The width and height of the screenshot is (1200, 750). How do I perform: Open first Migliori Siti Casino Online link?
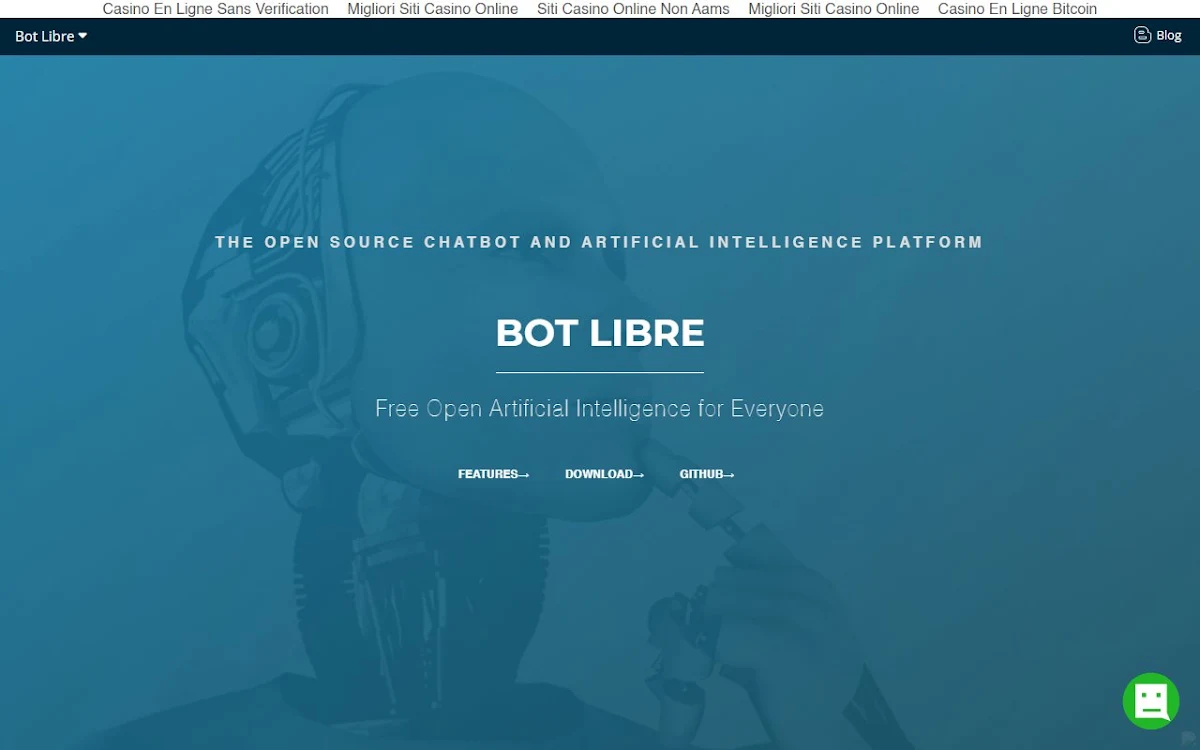[x=433, y=9]
